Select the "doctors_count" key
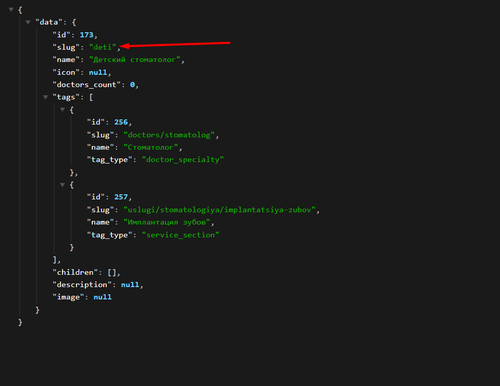 (x=87, y=85)
